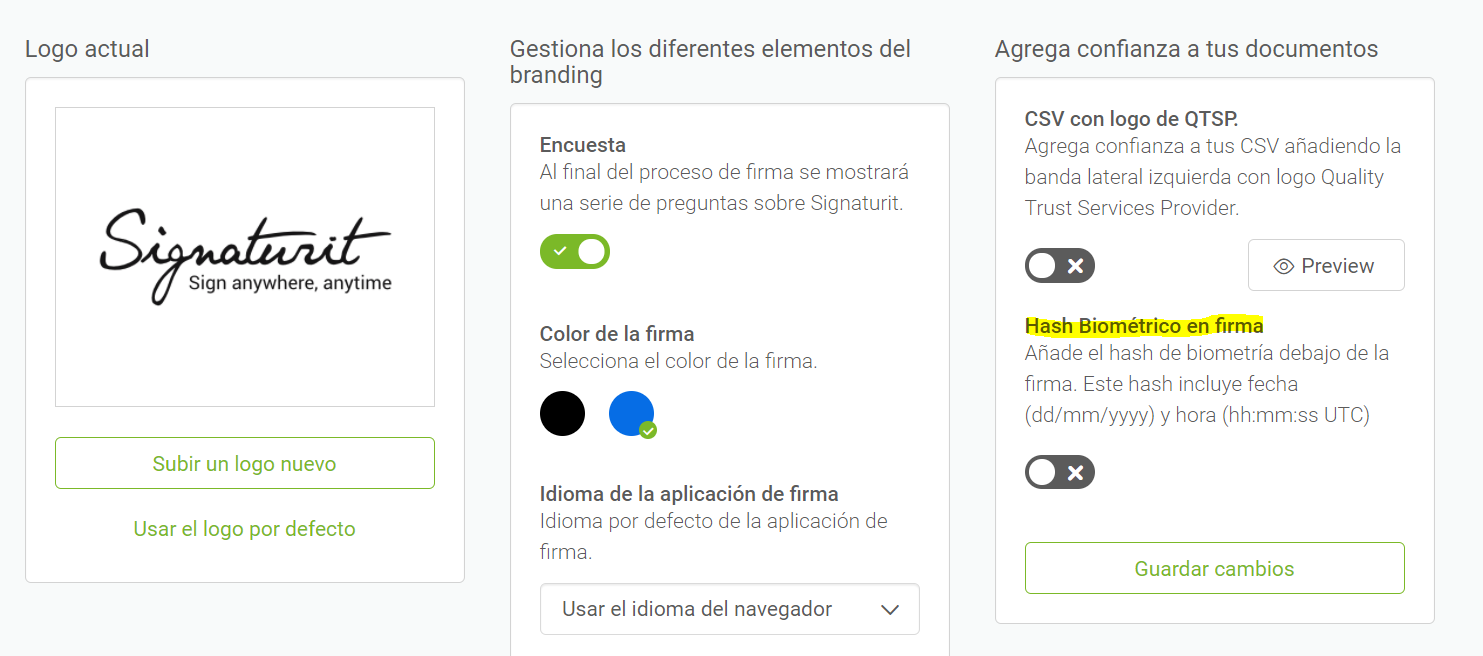Click the CSV con logo de QTSP heading
Viewport: 1483px width, 656px height.
[1132, 119]
